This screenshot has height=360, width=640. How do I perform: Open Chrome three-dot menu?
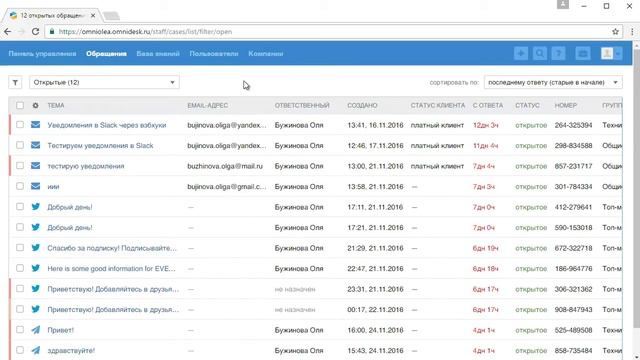pyautogui.click(x=632, y=31)
